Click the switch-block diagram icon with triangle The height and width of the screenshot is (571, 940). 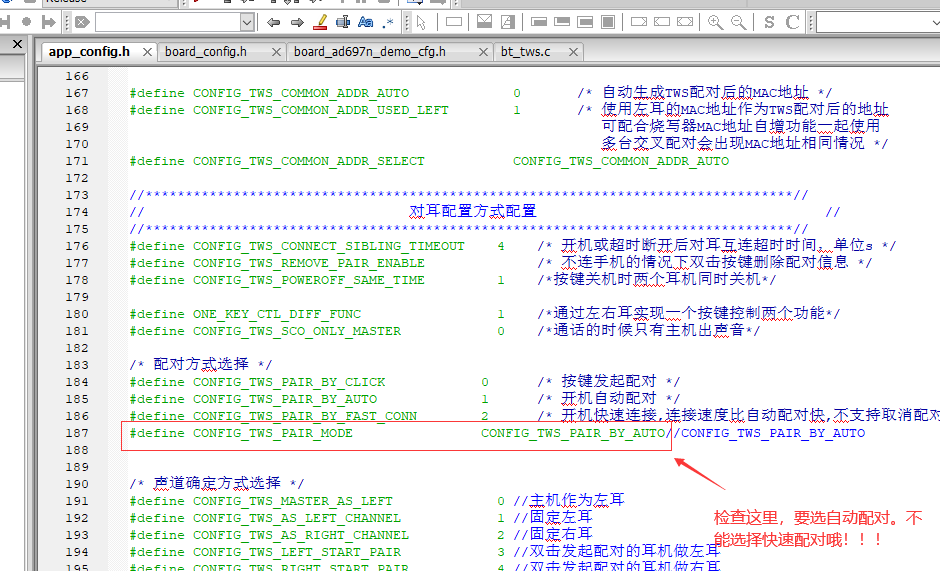click(x=508, y=22)
